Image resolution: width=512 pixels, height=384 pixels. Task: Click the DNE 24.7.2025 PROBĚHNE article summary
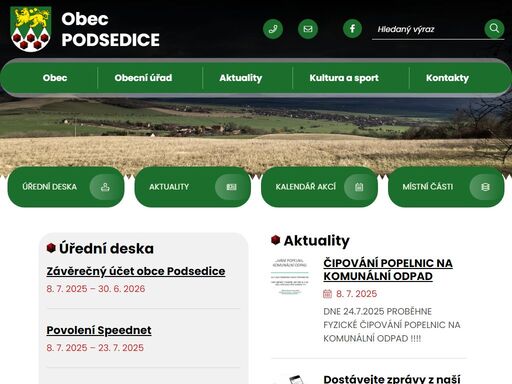point(392,325)
